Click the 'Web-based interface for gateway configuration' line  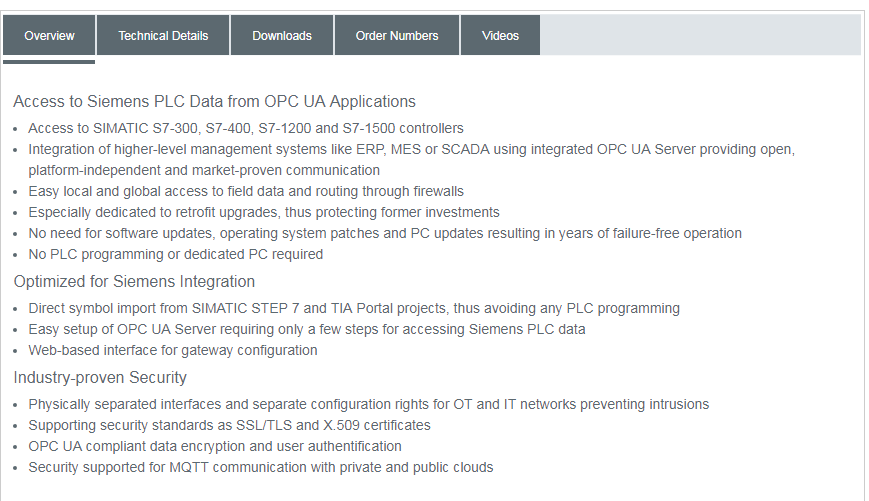[173, 350]
